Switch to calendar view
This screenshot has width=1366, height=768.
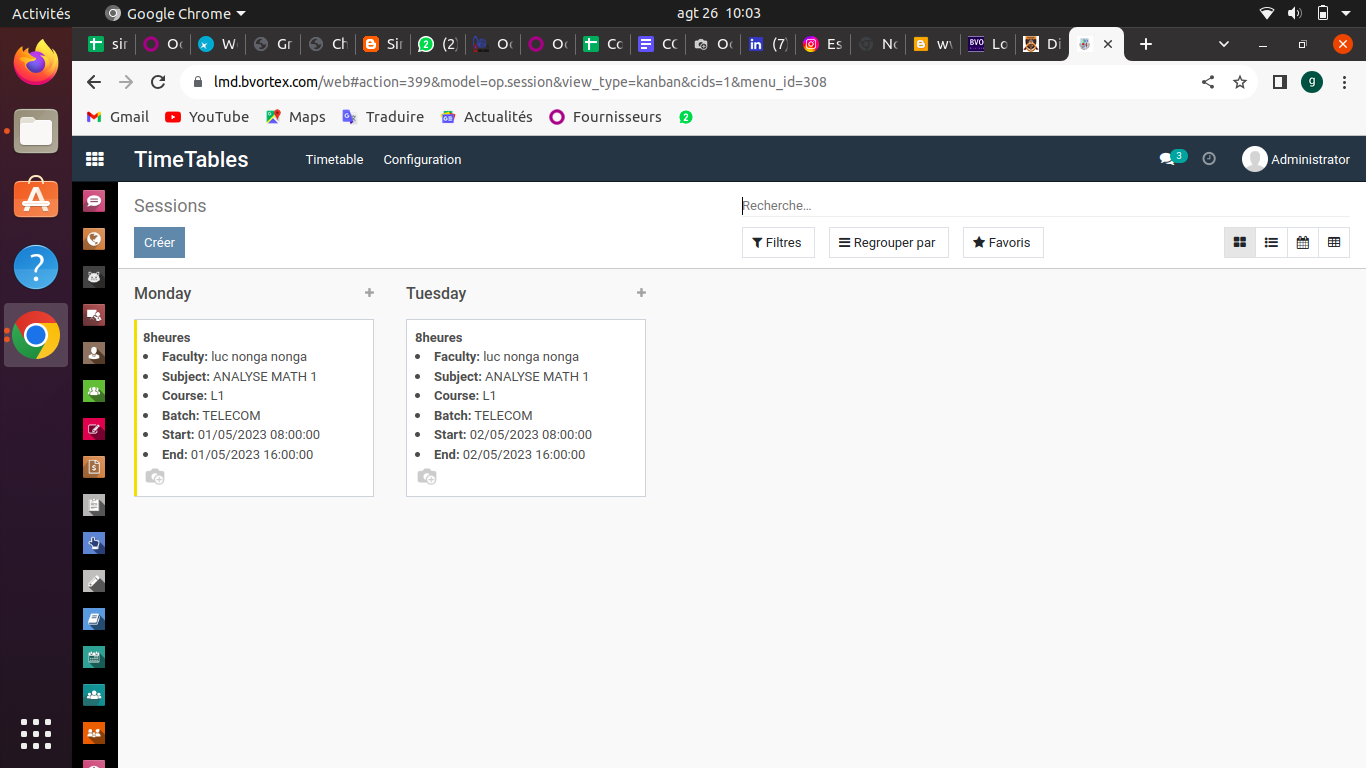coord(1302,242)
